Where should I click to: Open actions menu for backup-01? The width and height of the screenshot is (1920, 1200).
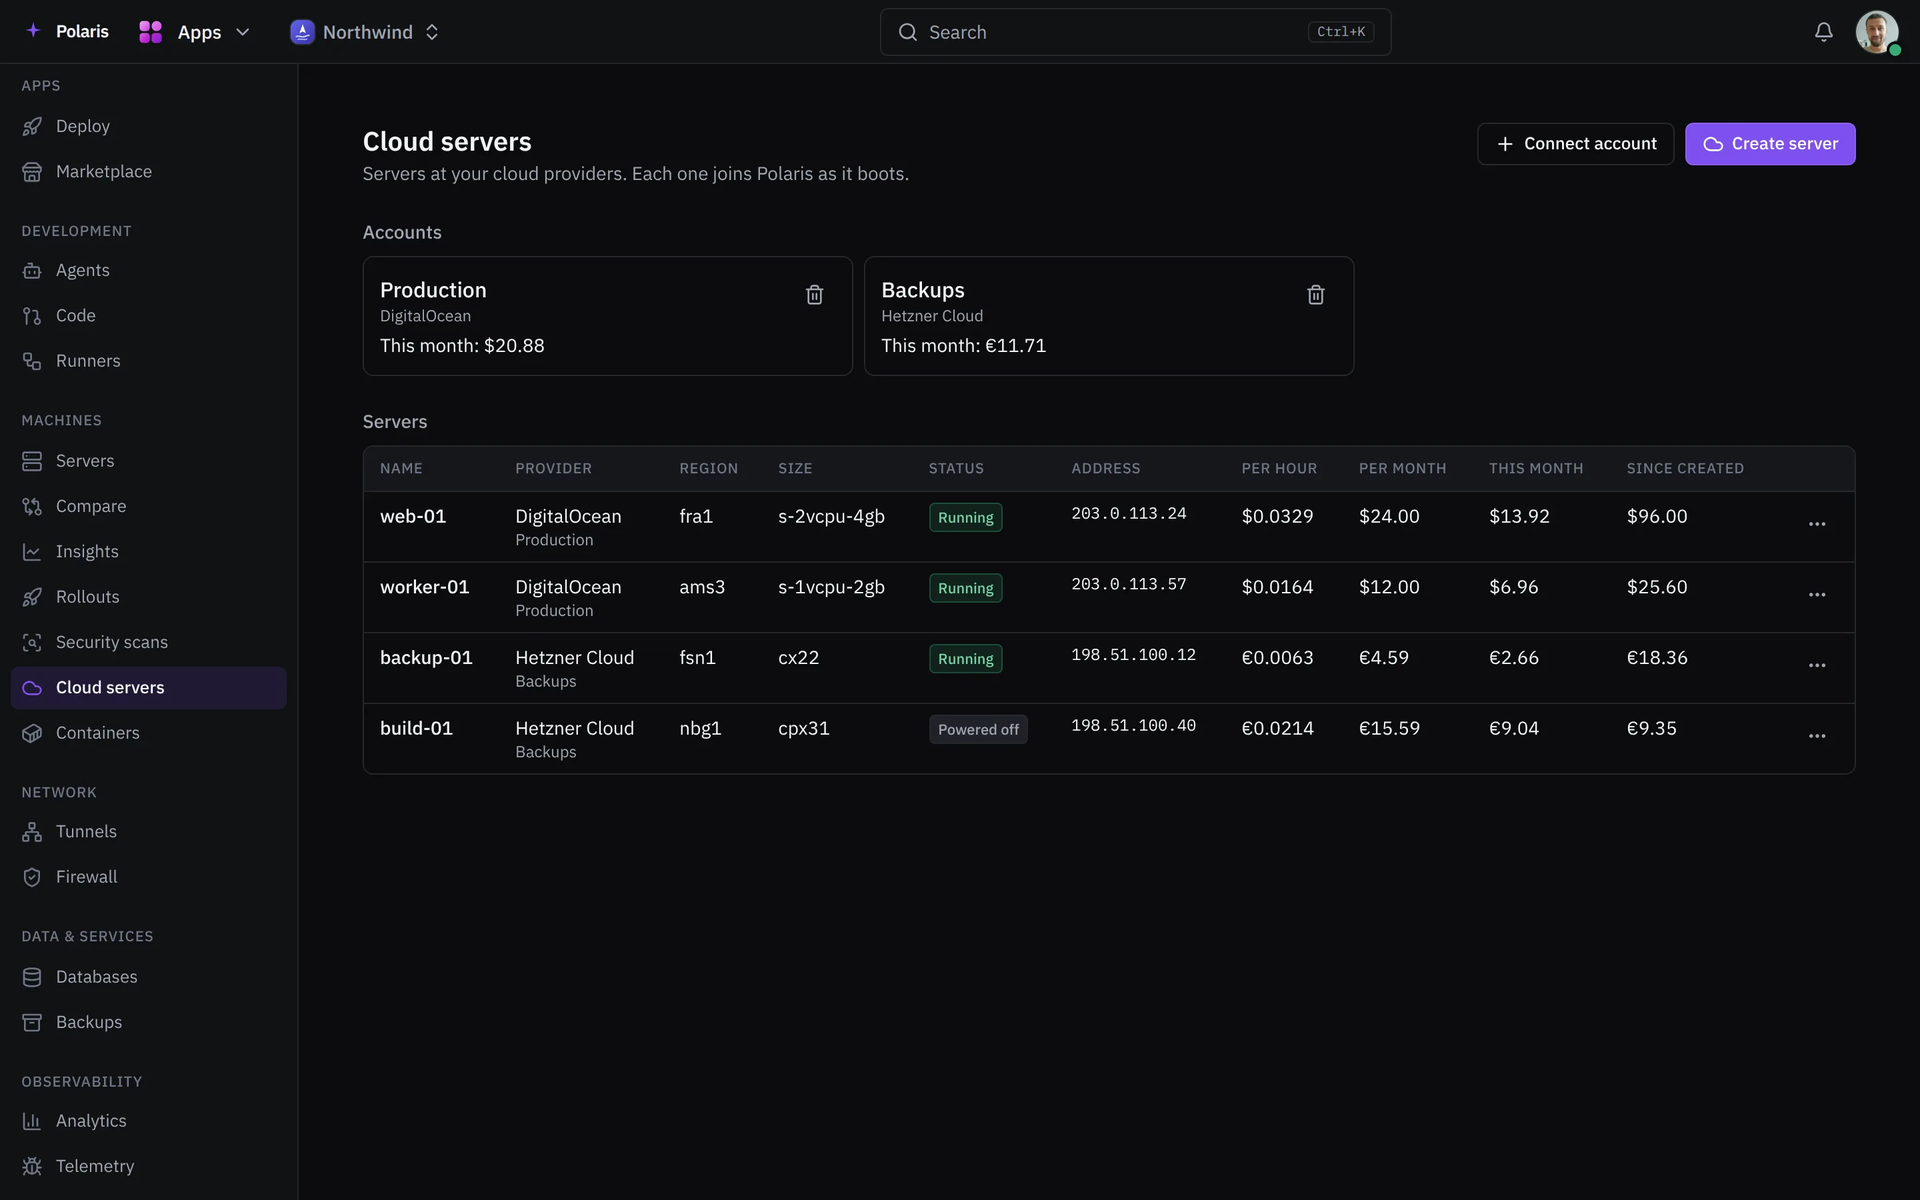pos(1817,665)
